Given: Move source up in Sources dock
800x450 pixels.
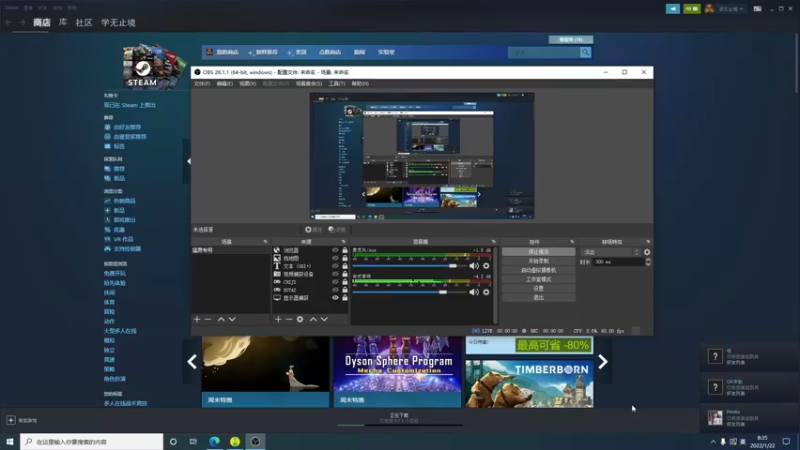Looking at the screenshot, I should click(313, 319).
